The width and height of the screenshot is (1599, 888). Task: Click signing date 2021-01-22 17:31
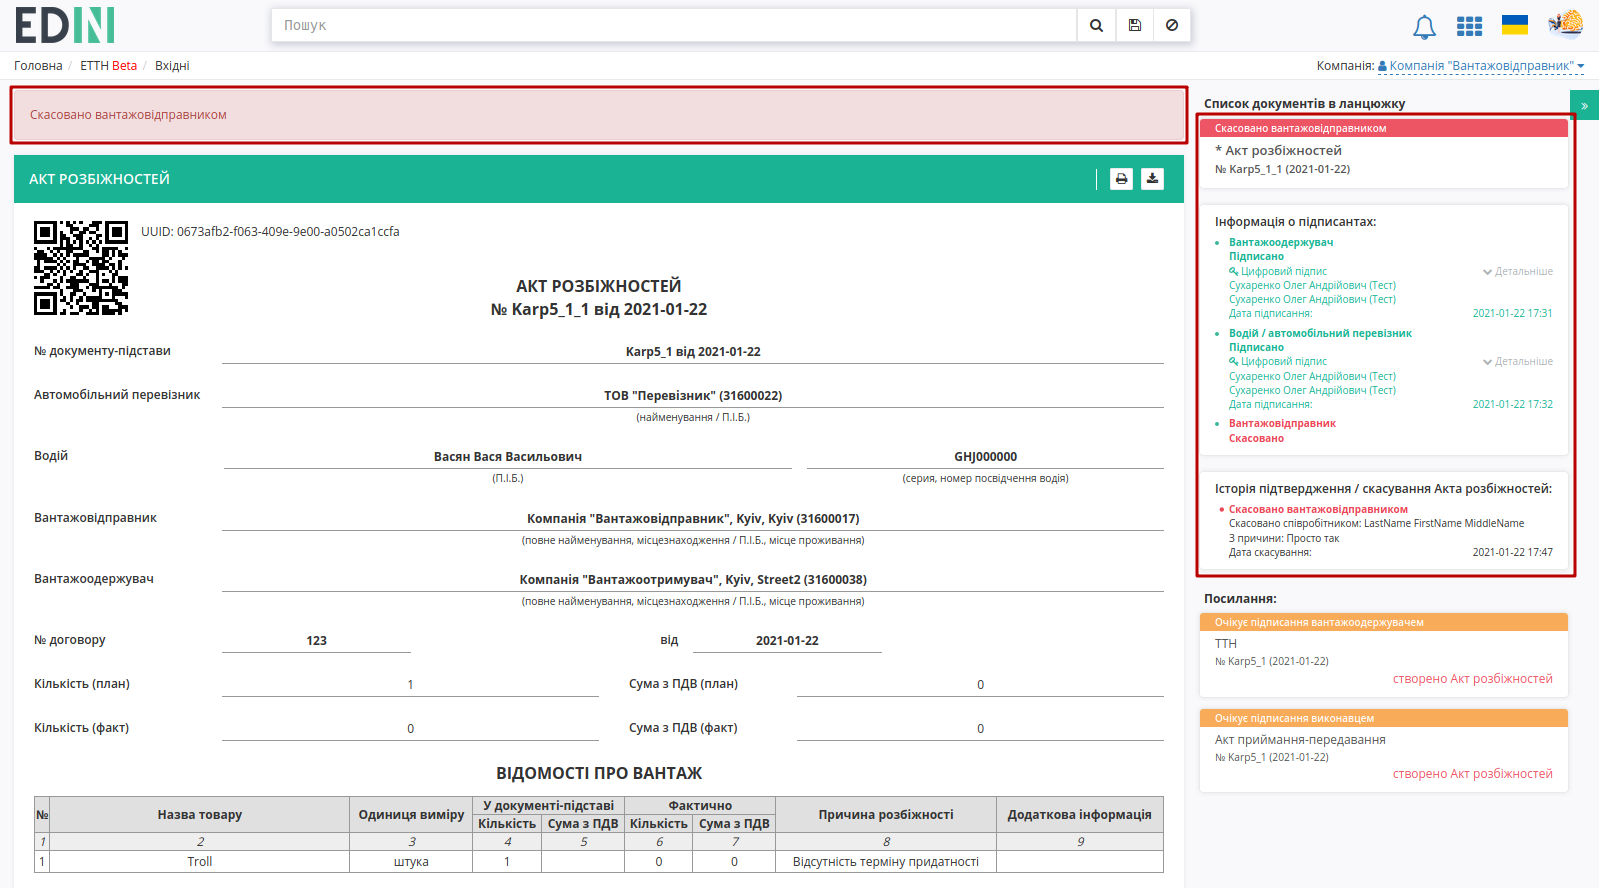pos(1512,314)
